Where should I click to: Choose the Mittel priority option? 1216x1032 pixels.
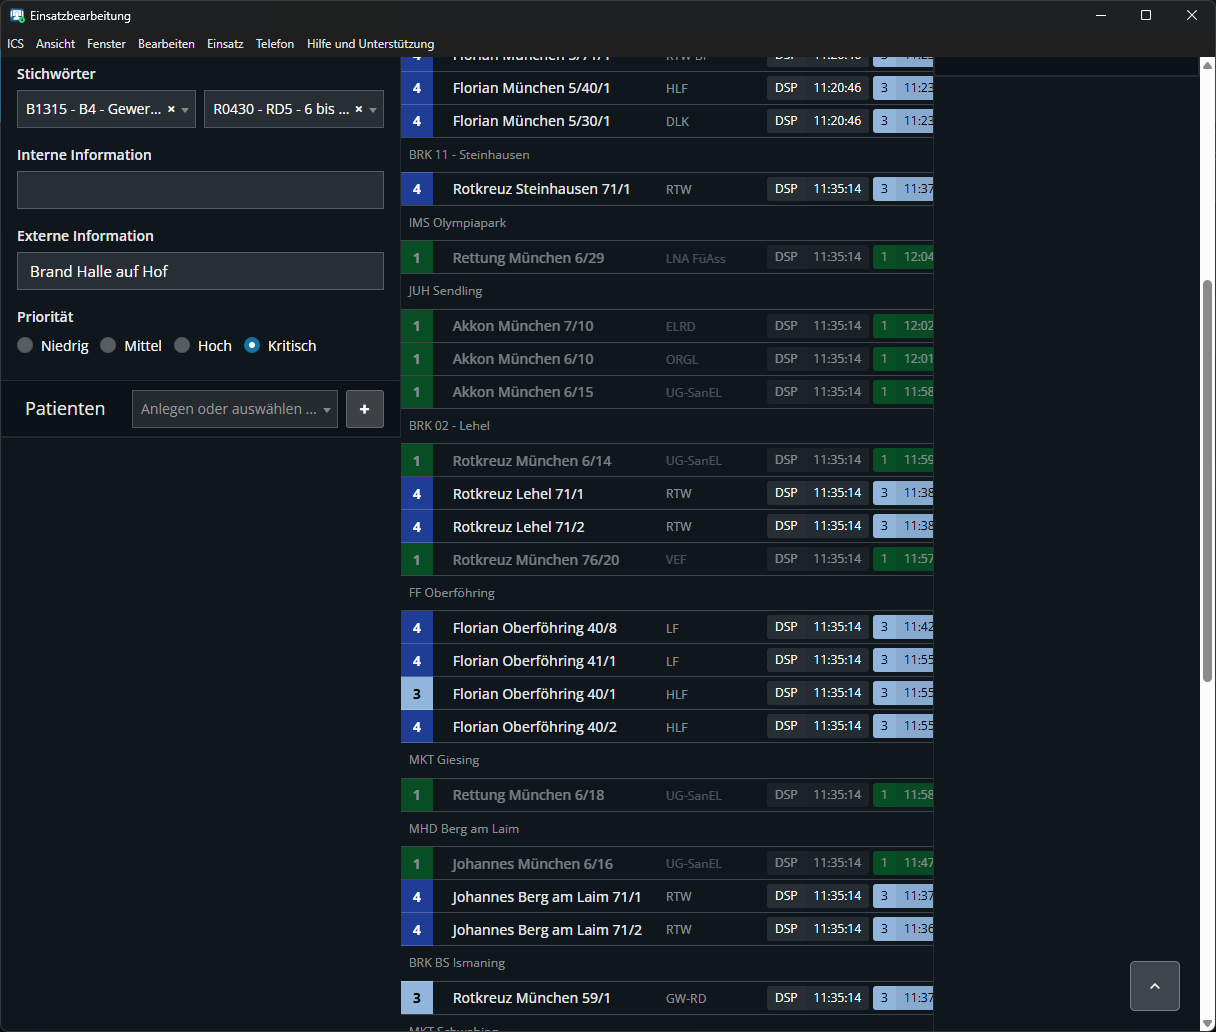tap(108, 345)
